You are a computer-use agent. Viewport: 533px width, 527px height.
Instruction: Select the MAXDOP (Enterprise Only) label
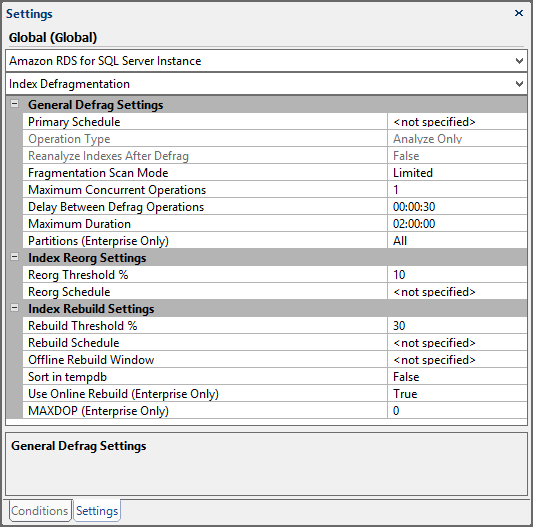coord(98,411)
